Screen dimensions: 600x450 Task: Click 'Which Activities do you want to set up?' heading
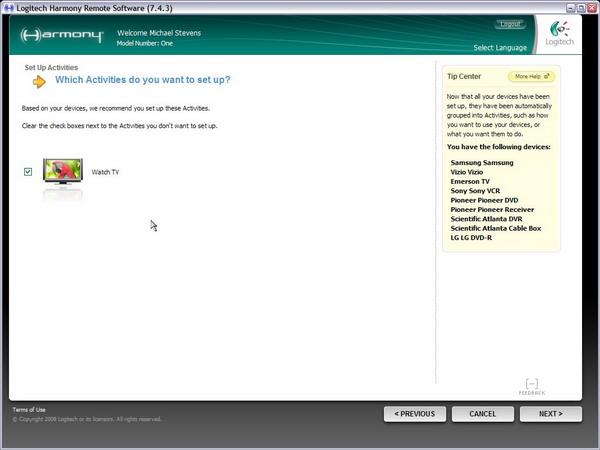(x=143, y=80)
